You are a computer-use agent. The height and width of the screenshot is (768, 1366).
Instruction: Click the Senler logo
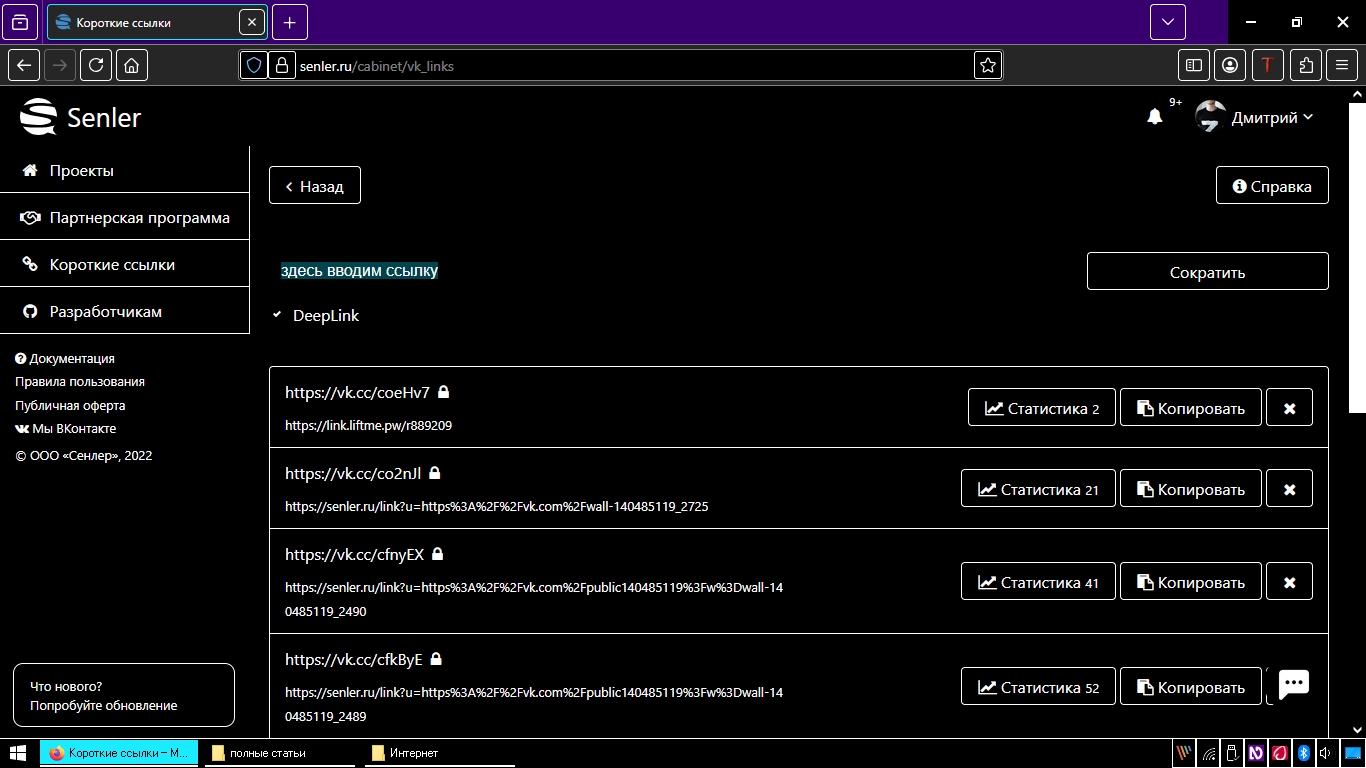point(81,117)
